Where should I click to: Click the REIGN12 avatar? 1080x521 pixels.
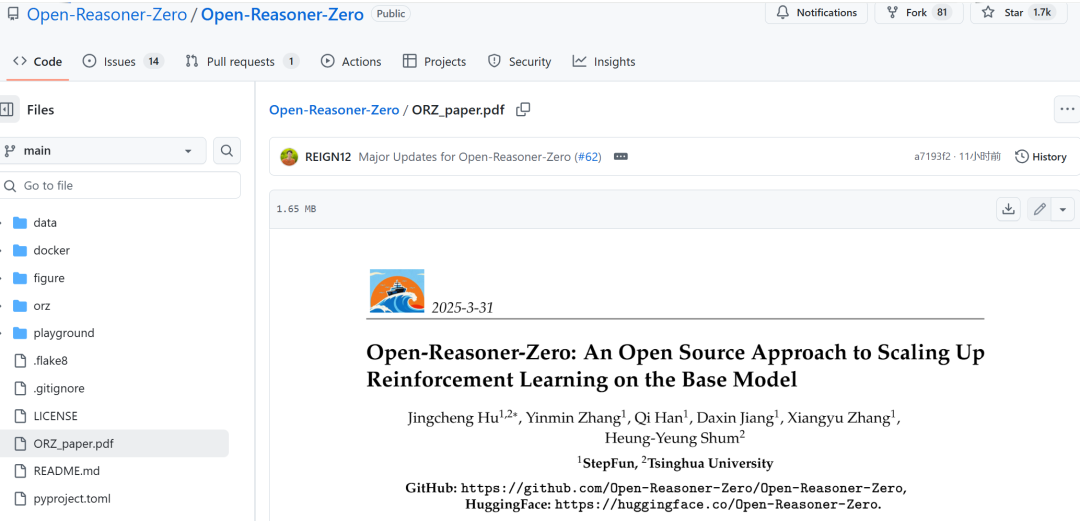click(289, 156)
